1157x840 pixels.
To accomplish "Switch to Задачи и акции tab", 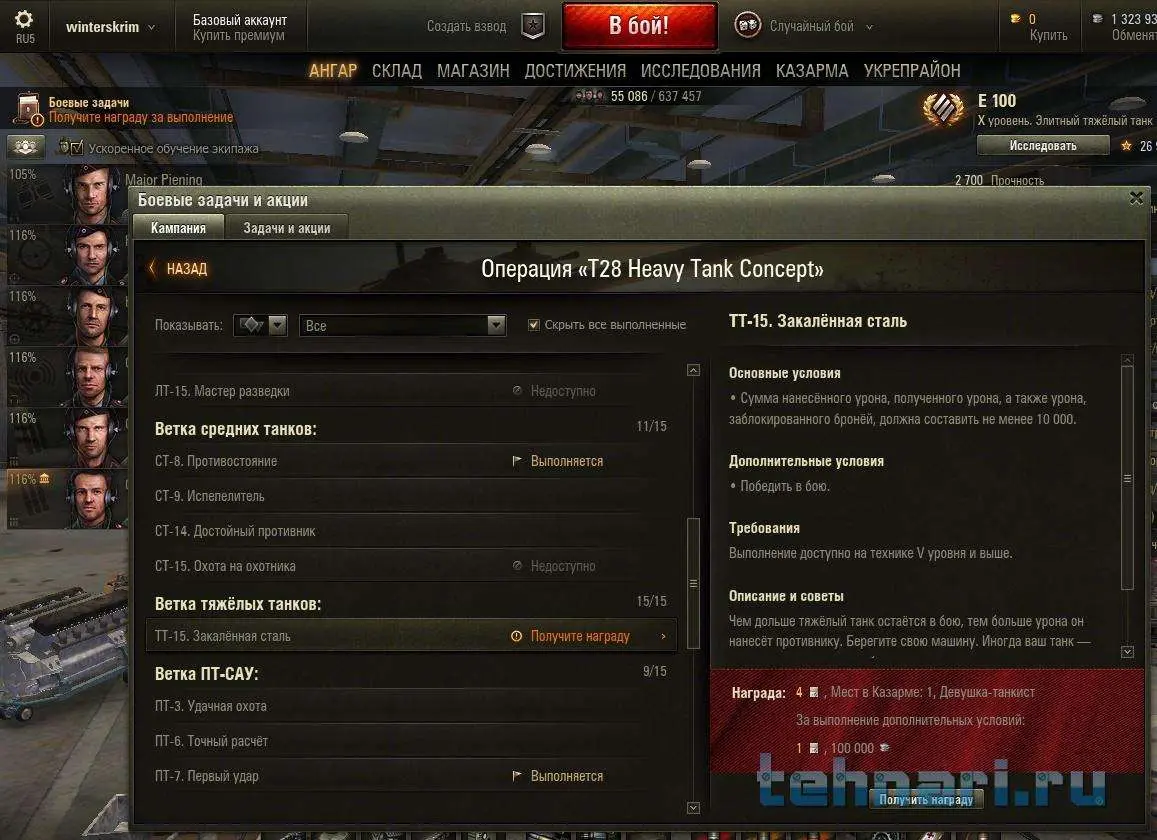I will point(287,228).
